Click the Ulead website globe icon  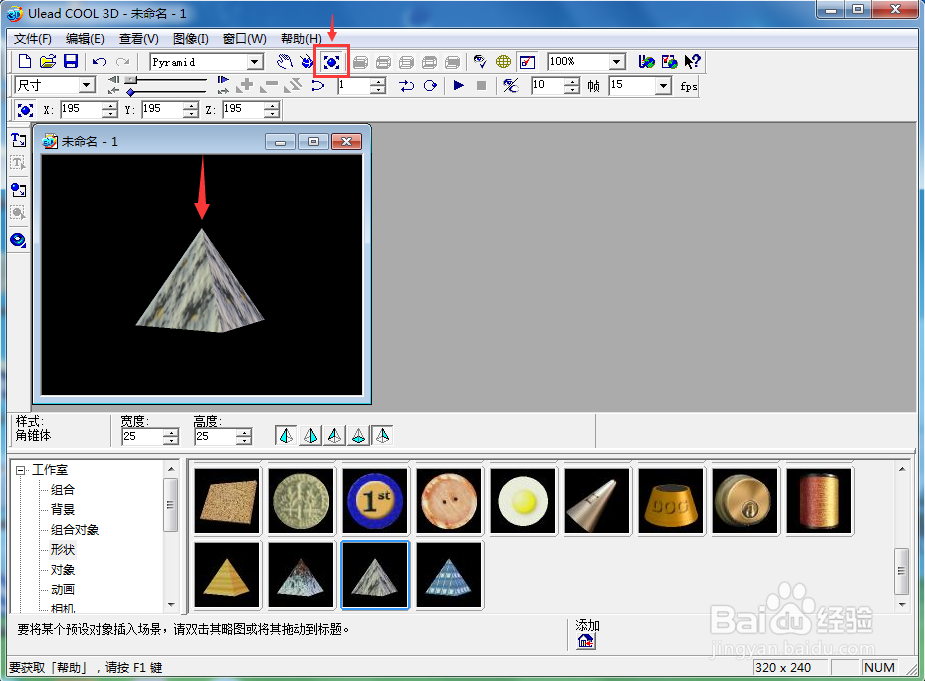click(x=647, y=61)
